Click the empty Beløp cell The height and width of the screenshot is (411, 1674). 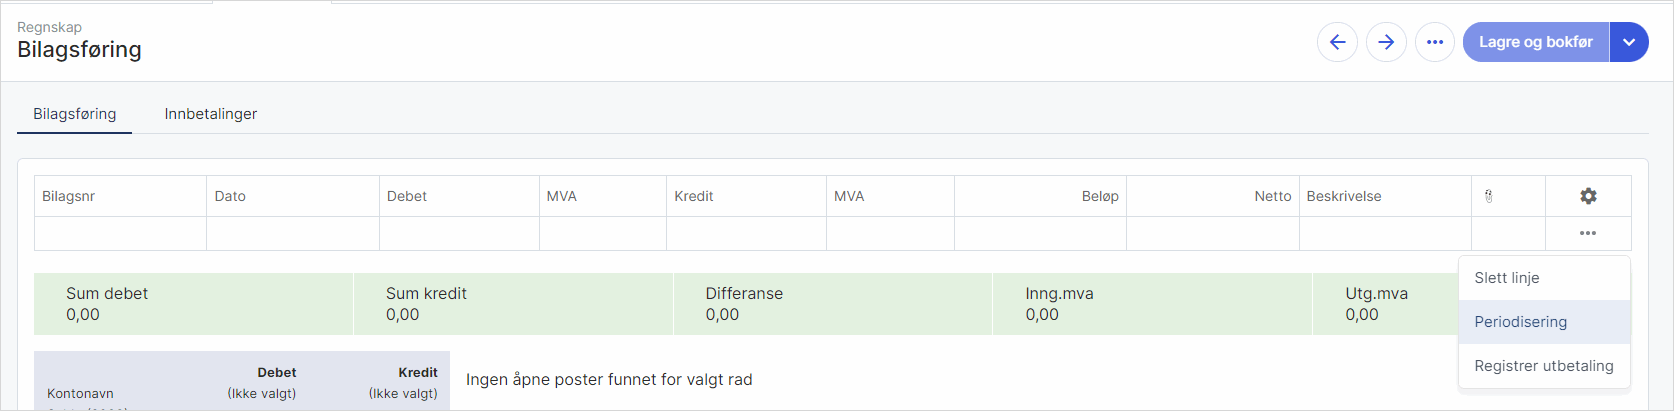(x=1040, y=233)
